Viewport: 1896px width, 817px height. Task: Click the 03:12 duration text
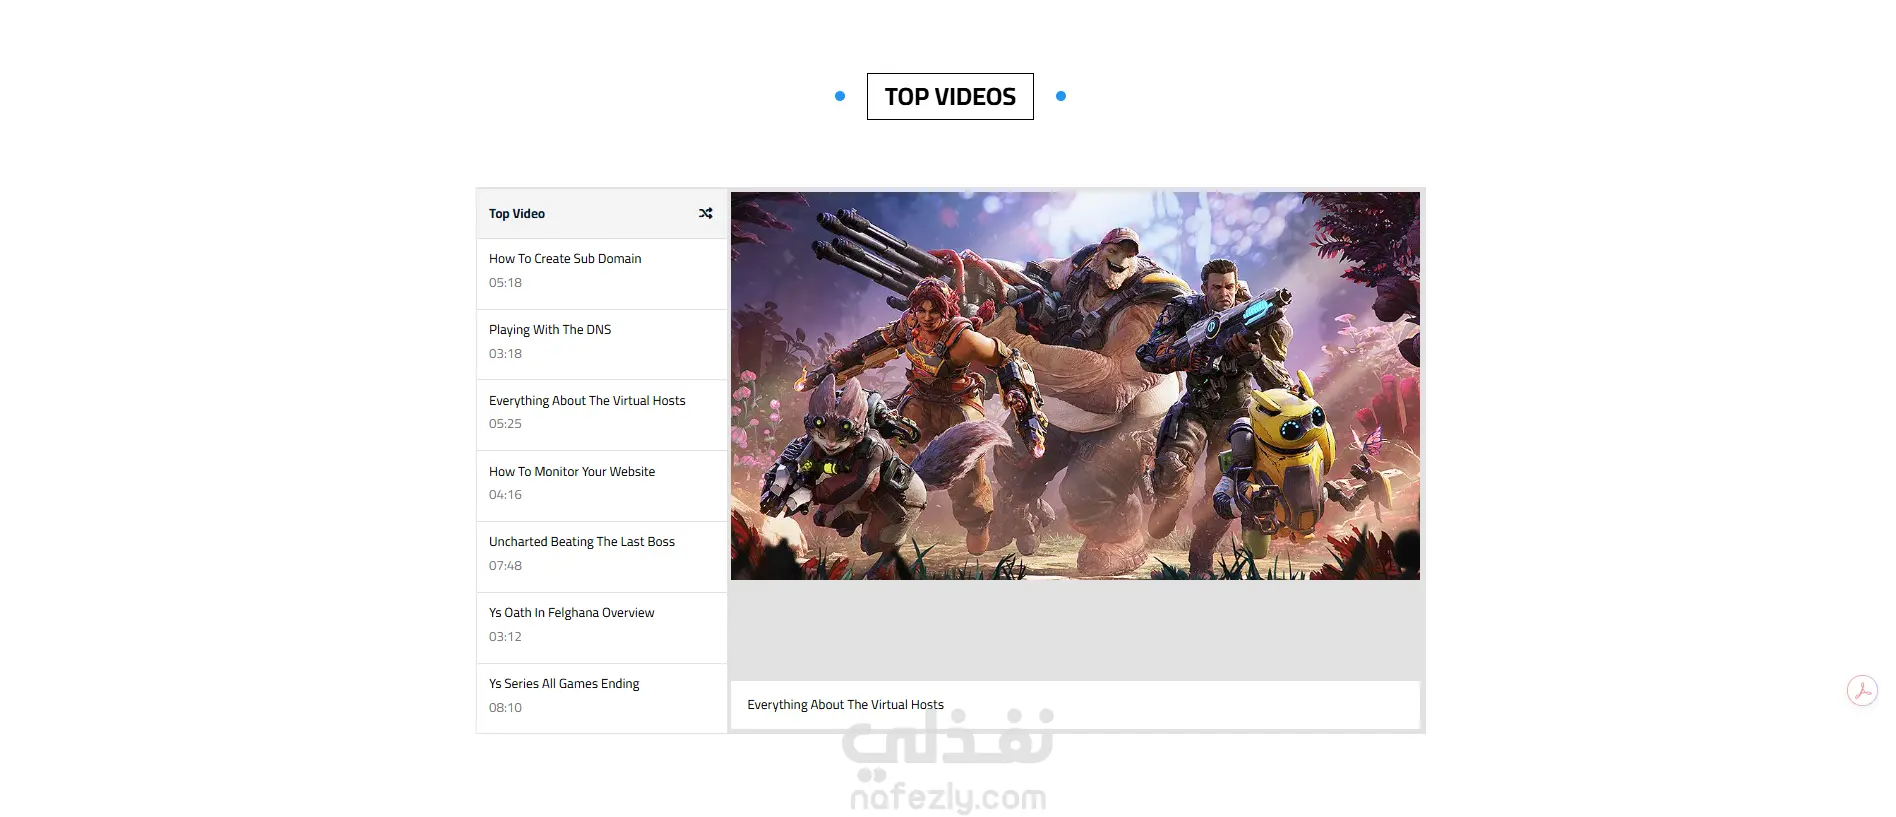tap(505, 636)
